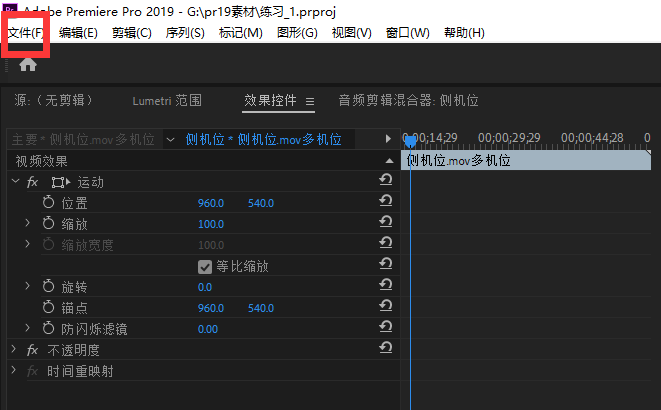Viewport: 661px width, 410px height.
Task: Open the Effect Controls panel menu icon
Action: click(x=310, y=102)
